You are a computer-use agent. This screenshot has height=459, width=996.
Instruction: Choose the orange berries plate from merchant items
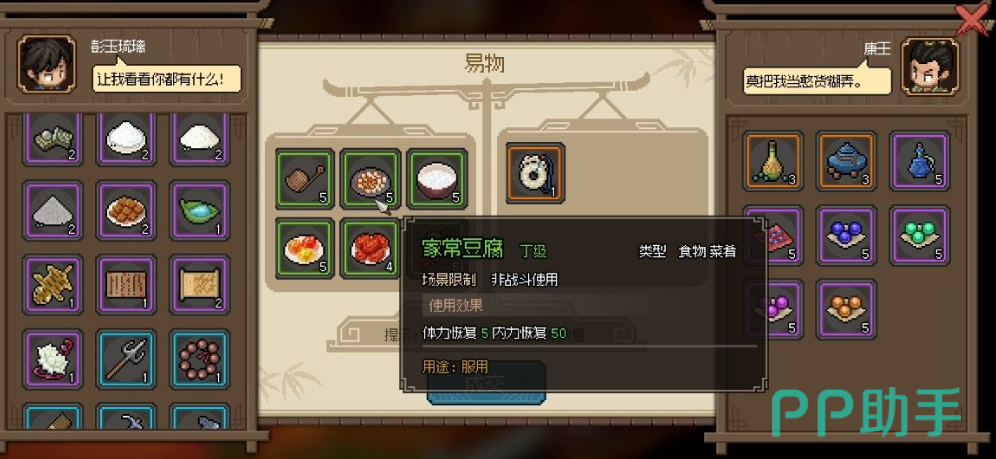[x=846, y=309]
